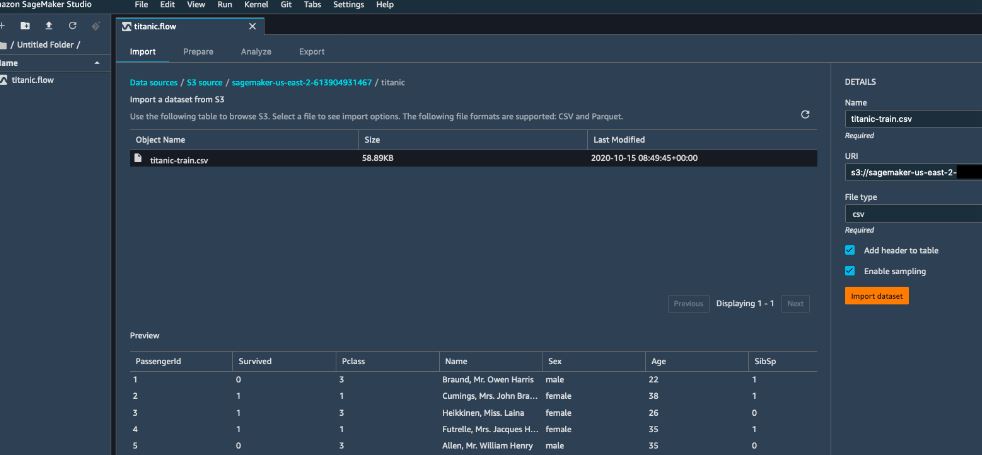
Task: Click the titanic.flow tab label
Action: [155, 26]
